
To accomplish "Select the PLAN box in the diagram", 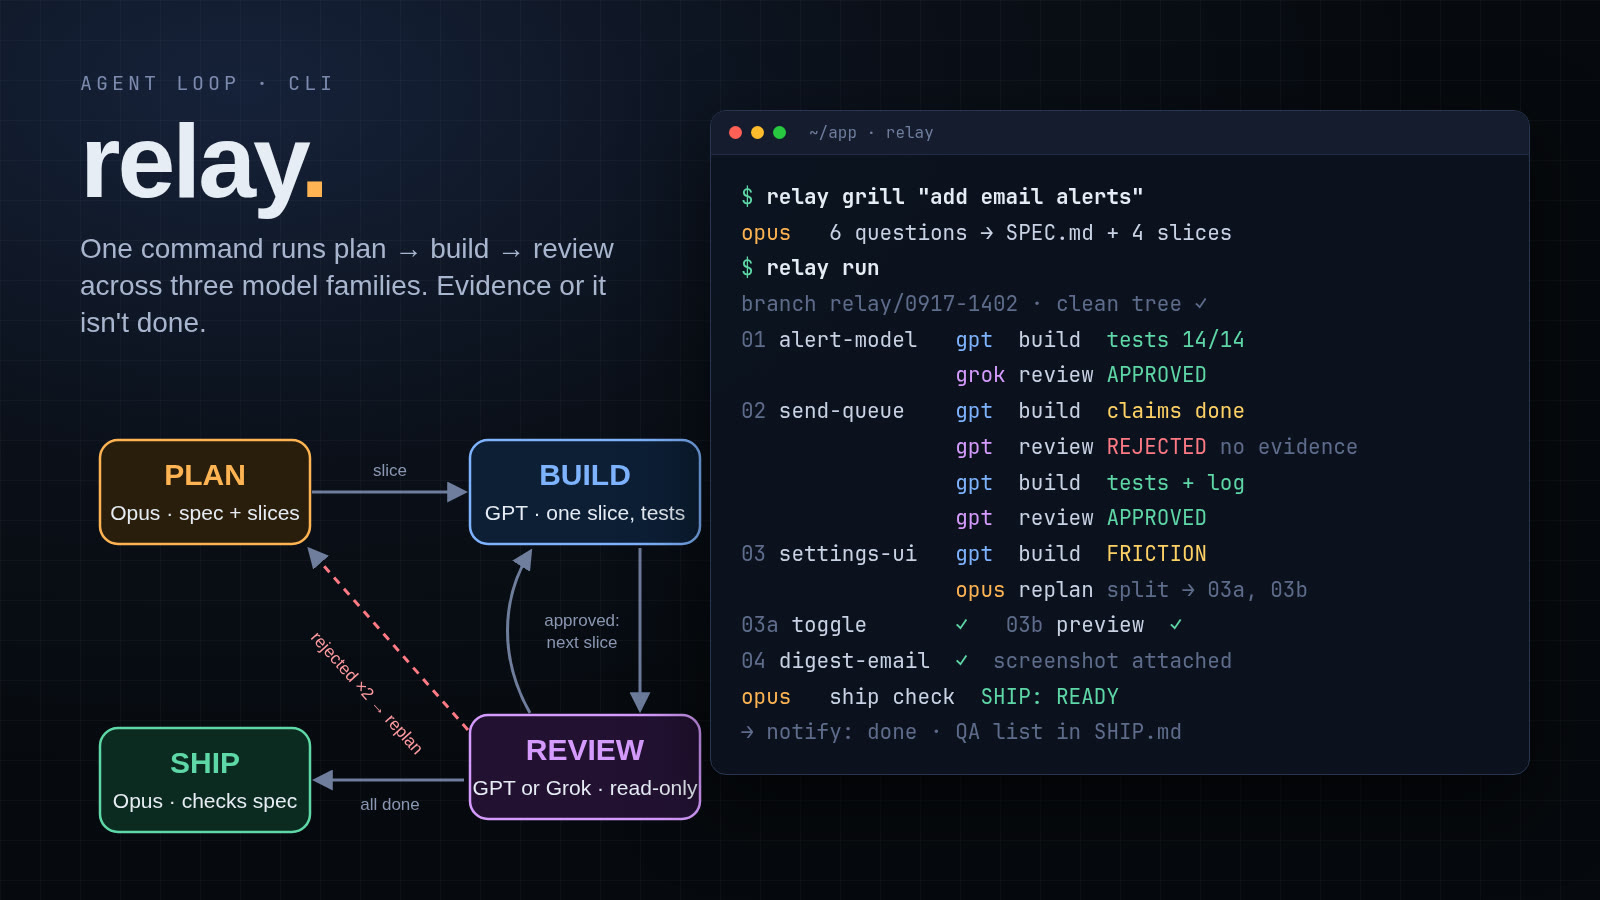I will 205,492.
